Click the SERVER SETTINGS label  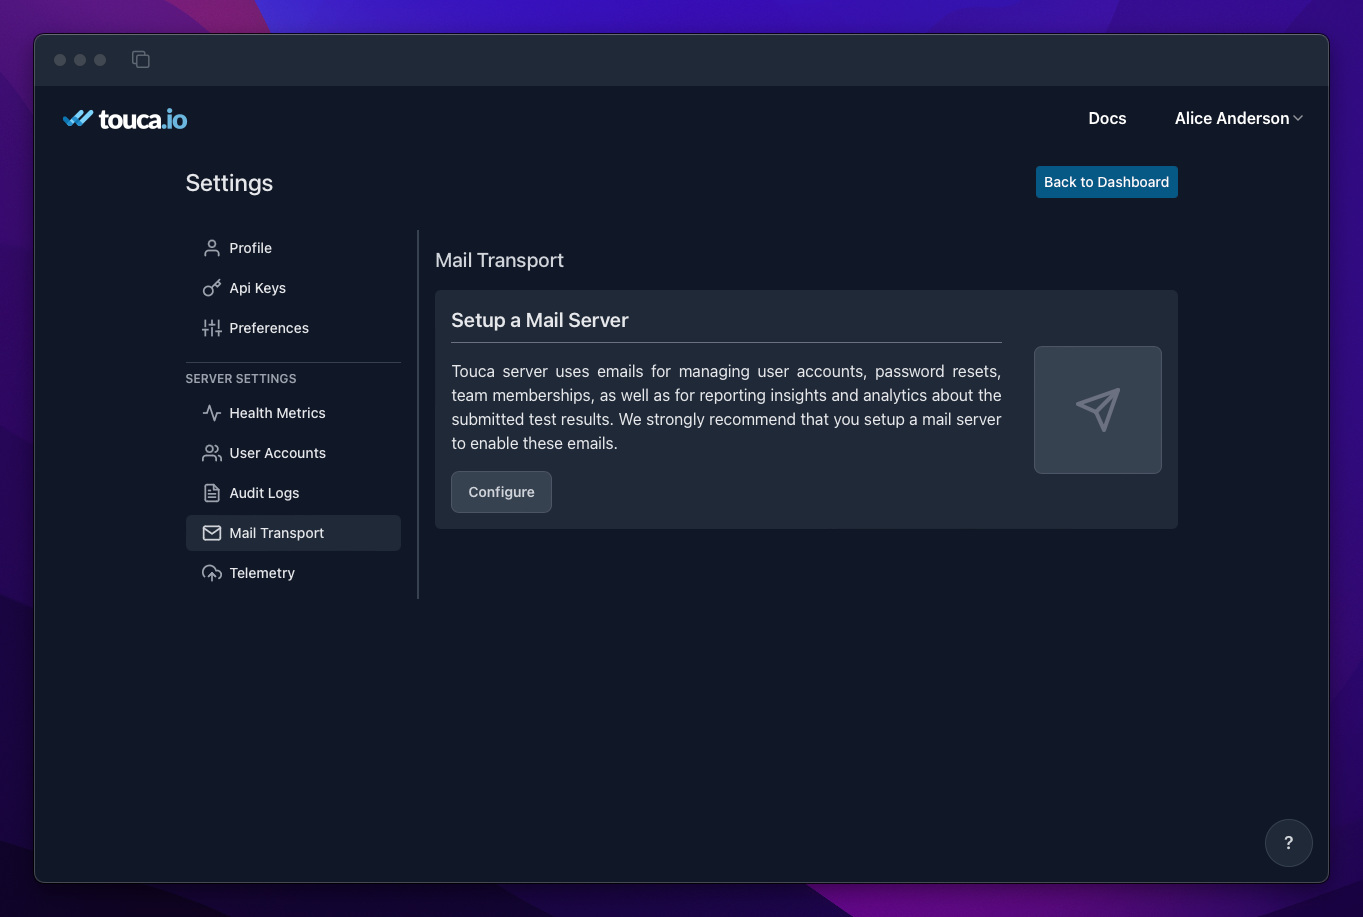[241, 379]
